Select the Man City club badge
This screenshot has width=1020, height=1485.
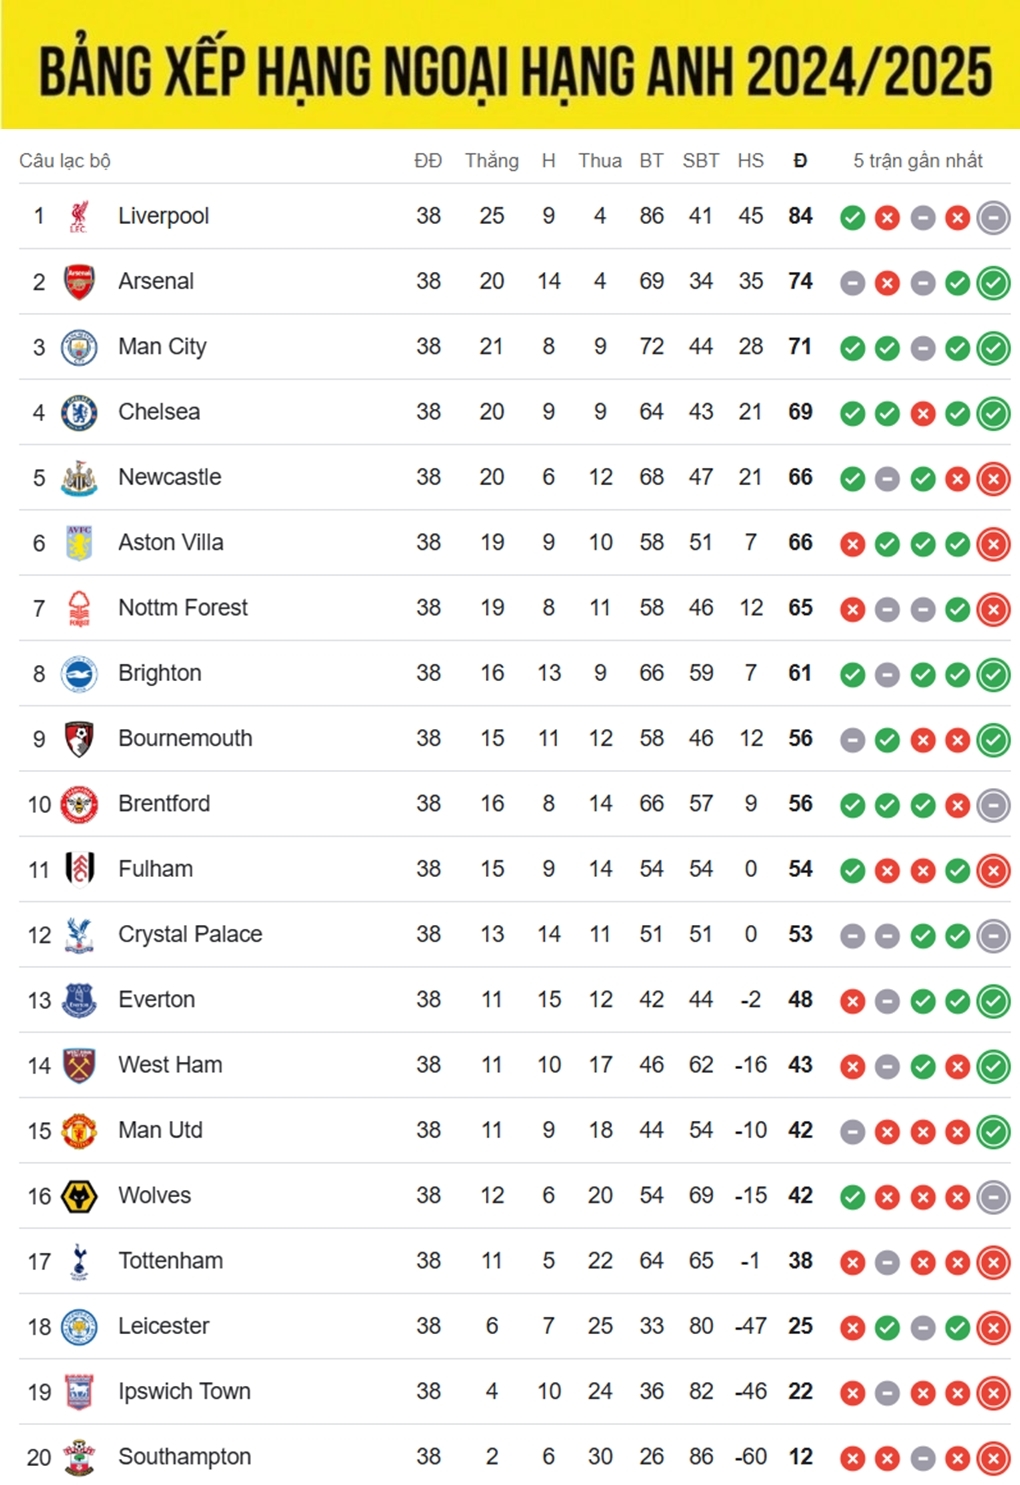tap(79, 347)
